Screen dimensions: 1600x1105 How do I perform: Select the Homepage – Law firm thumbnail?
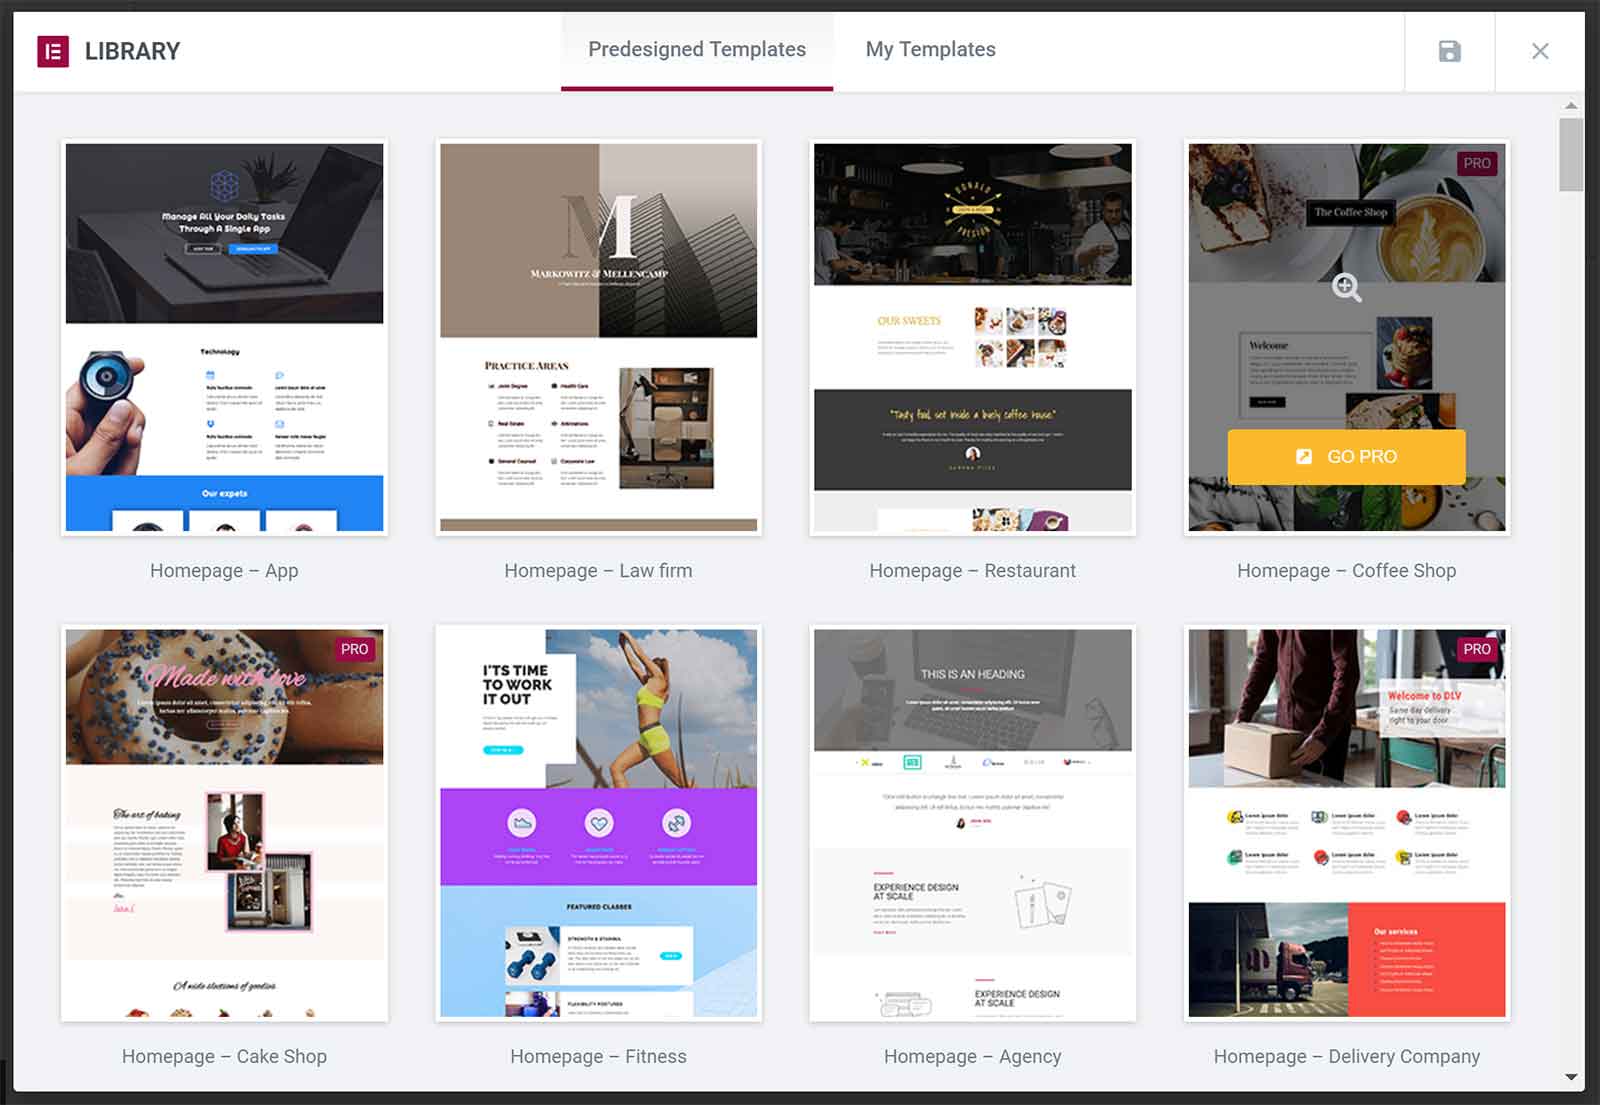tap(599, 337)
